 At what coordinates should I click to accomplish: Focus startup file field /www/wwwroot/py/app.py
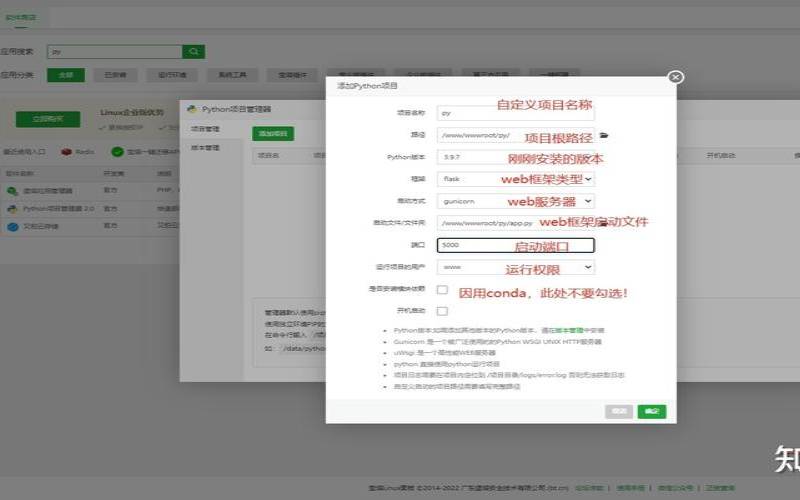516,223
